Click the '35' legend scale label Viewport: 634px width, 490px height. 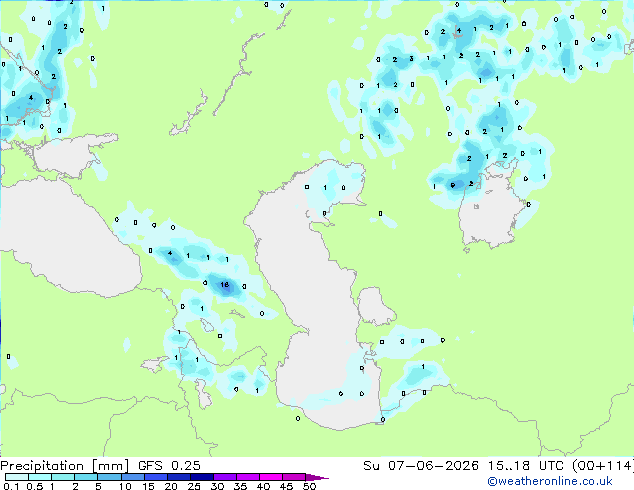click(x=240, y=486)
